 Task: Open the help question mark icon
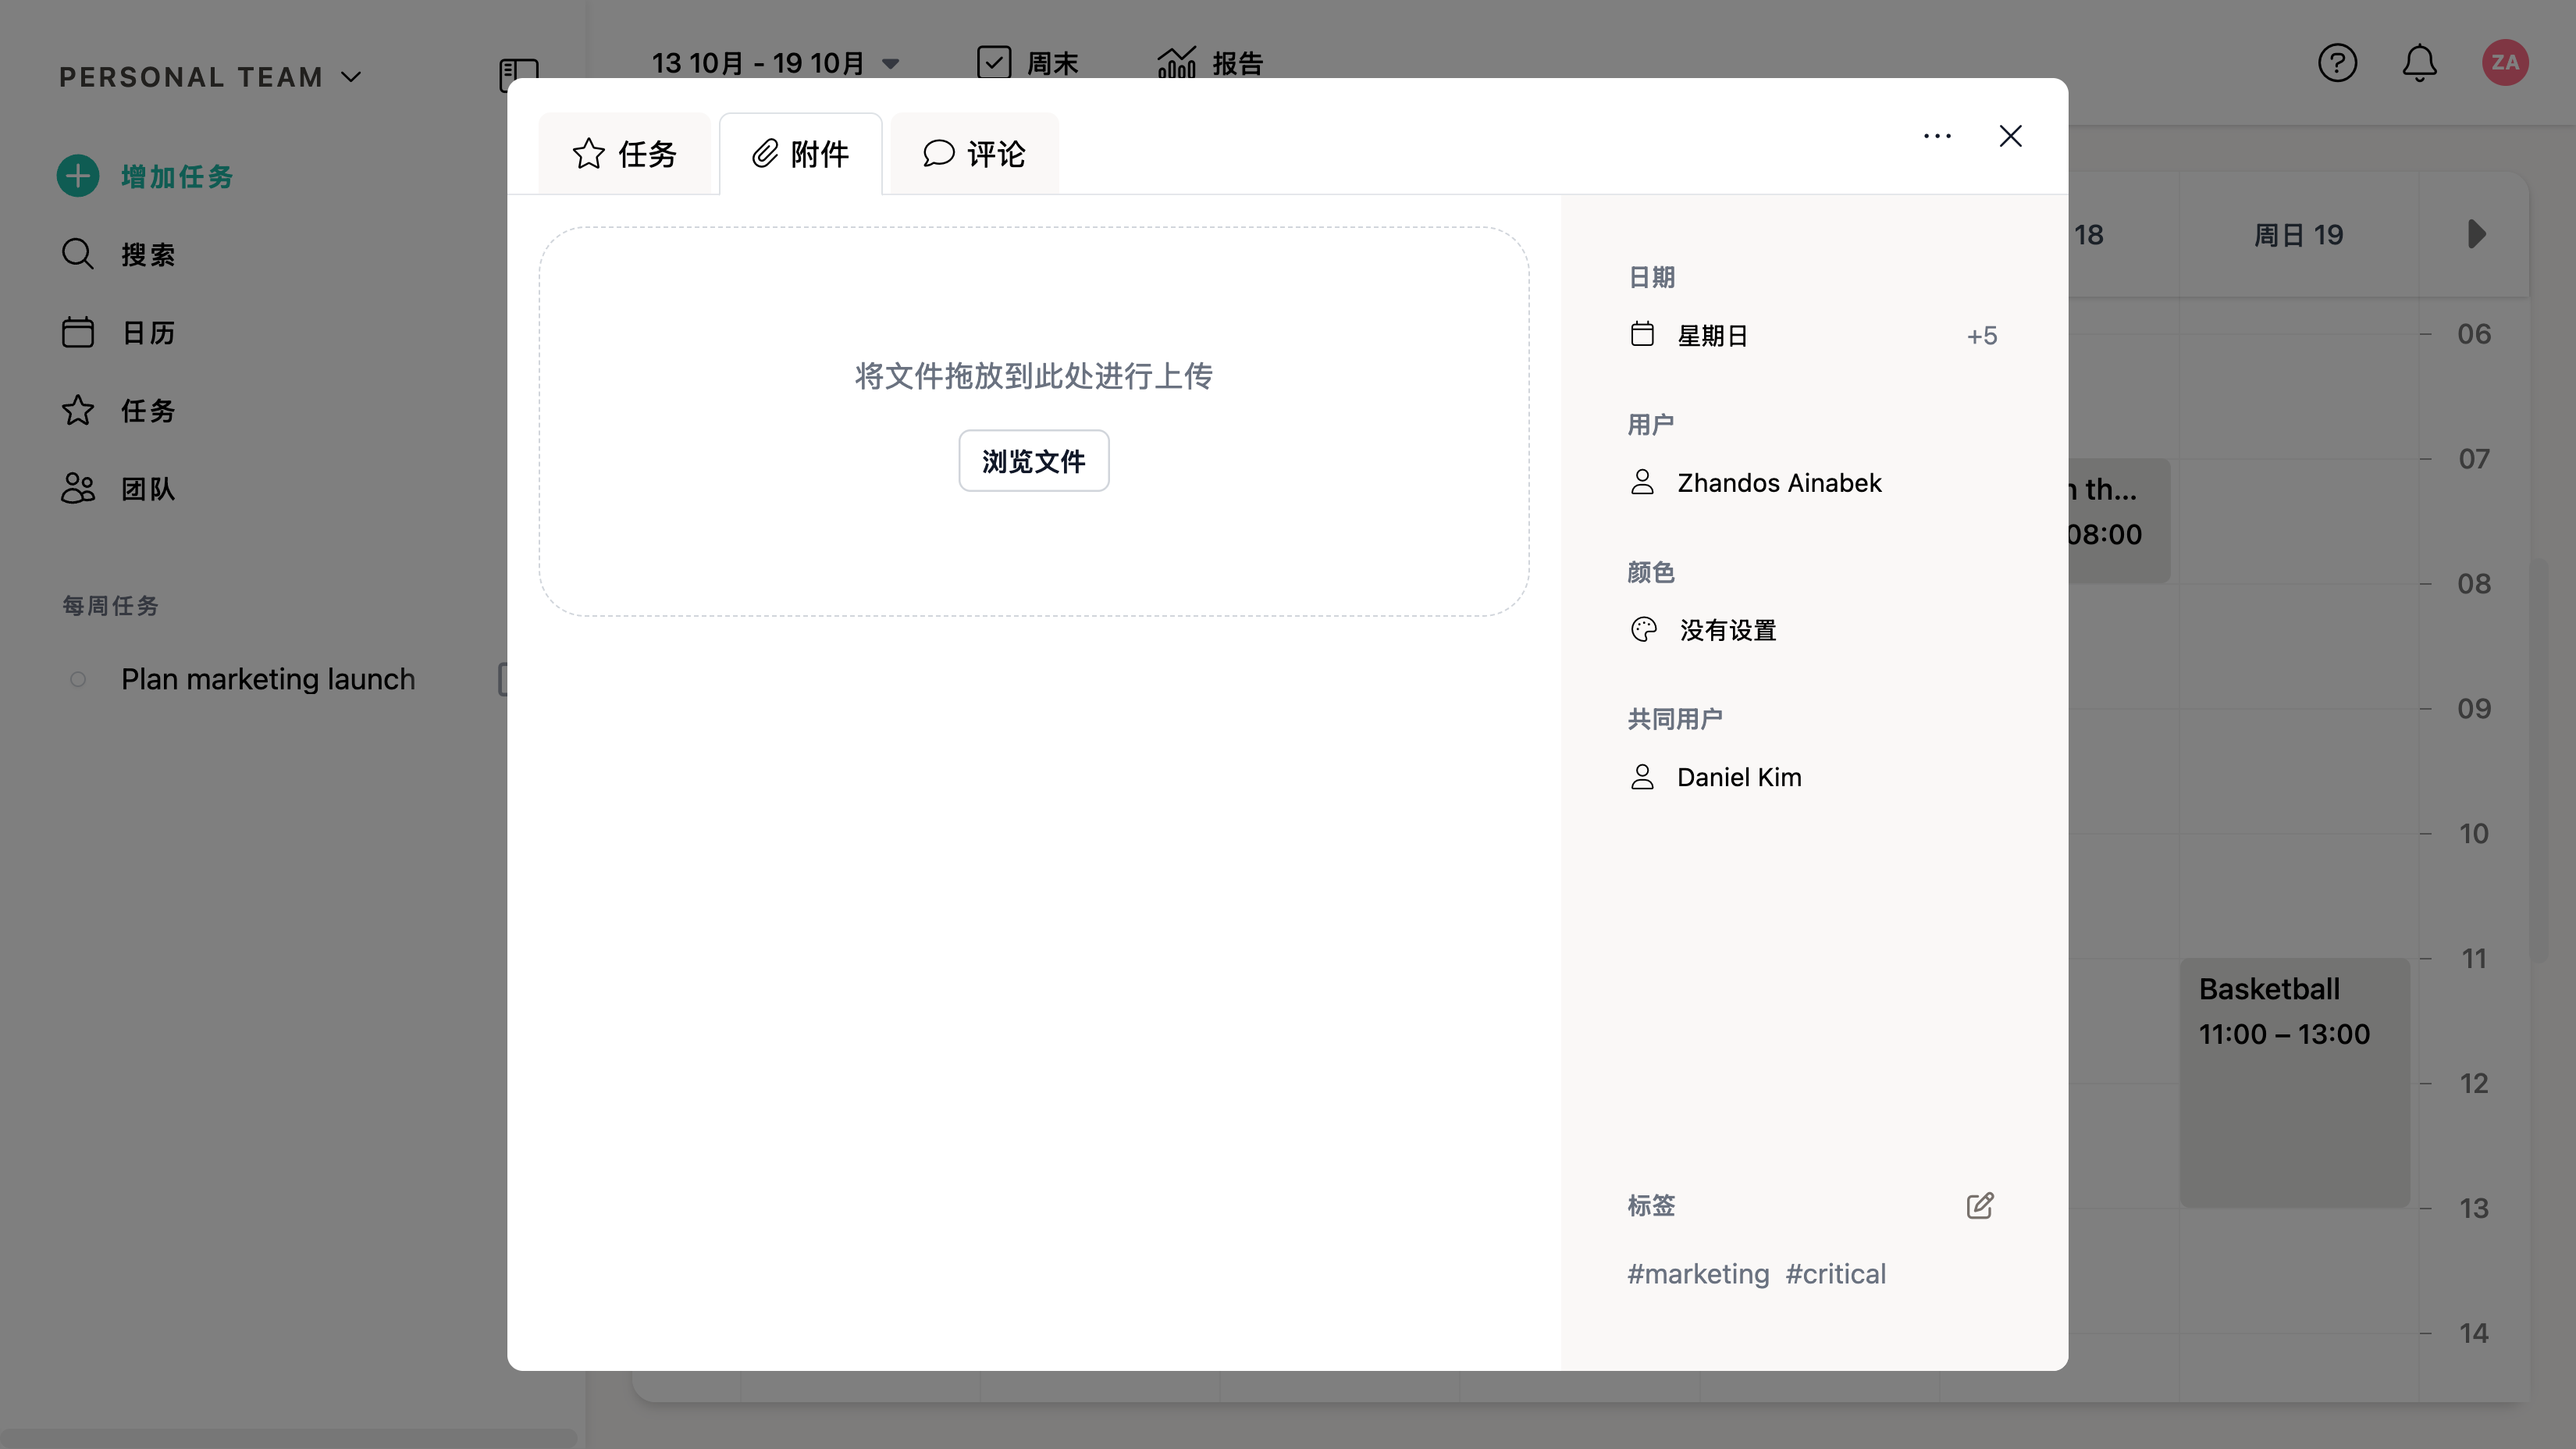coord(2337,64)
